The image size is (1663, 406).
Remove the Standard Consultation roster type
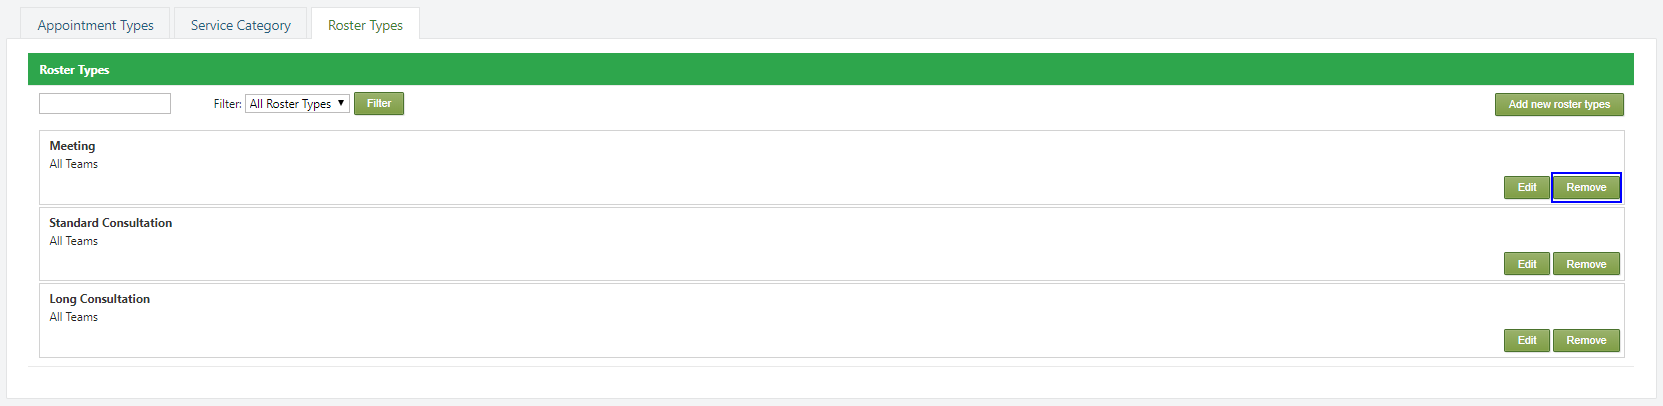pos(1585,264)
